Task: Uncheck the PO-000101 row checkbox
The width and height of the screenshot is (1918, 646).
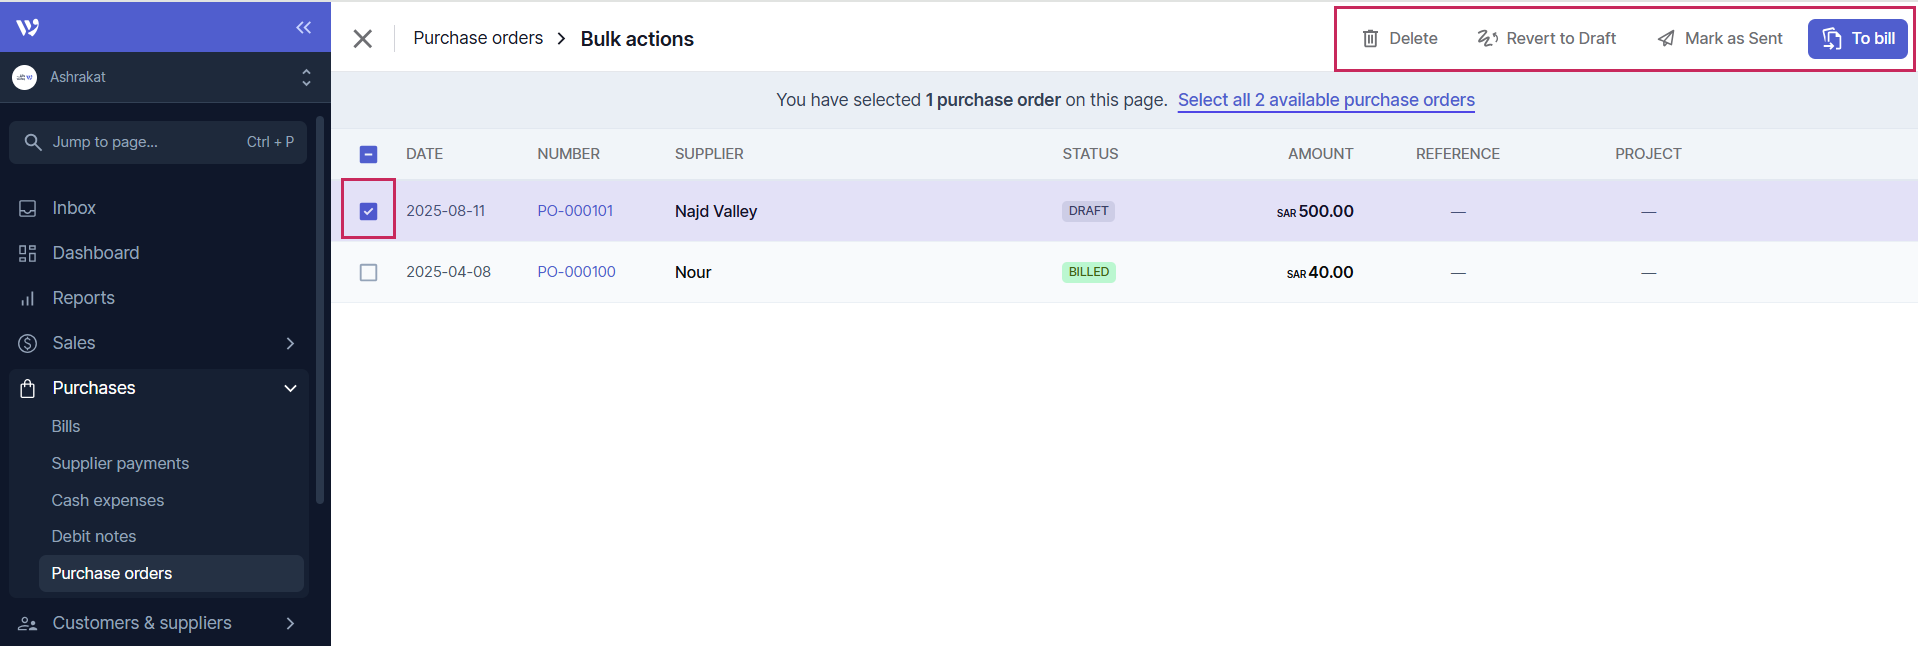Action: click(369, 211)
